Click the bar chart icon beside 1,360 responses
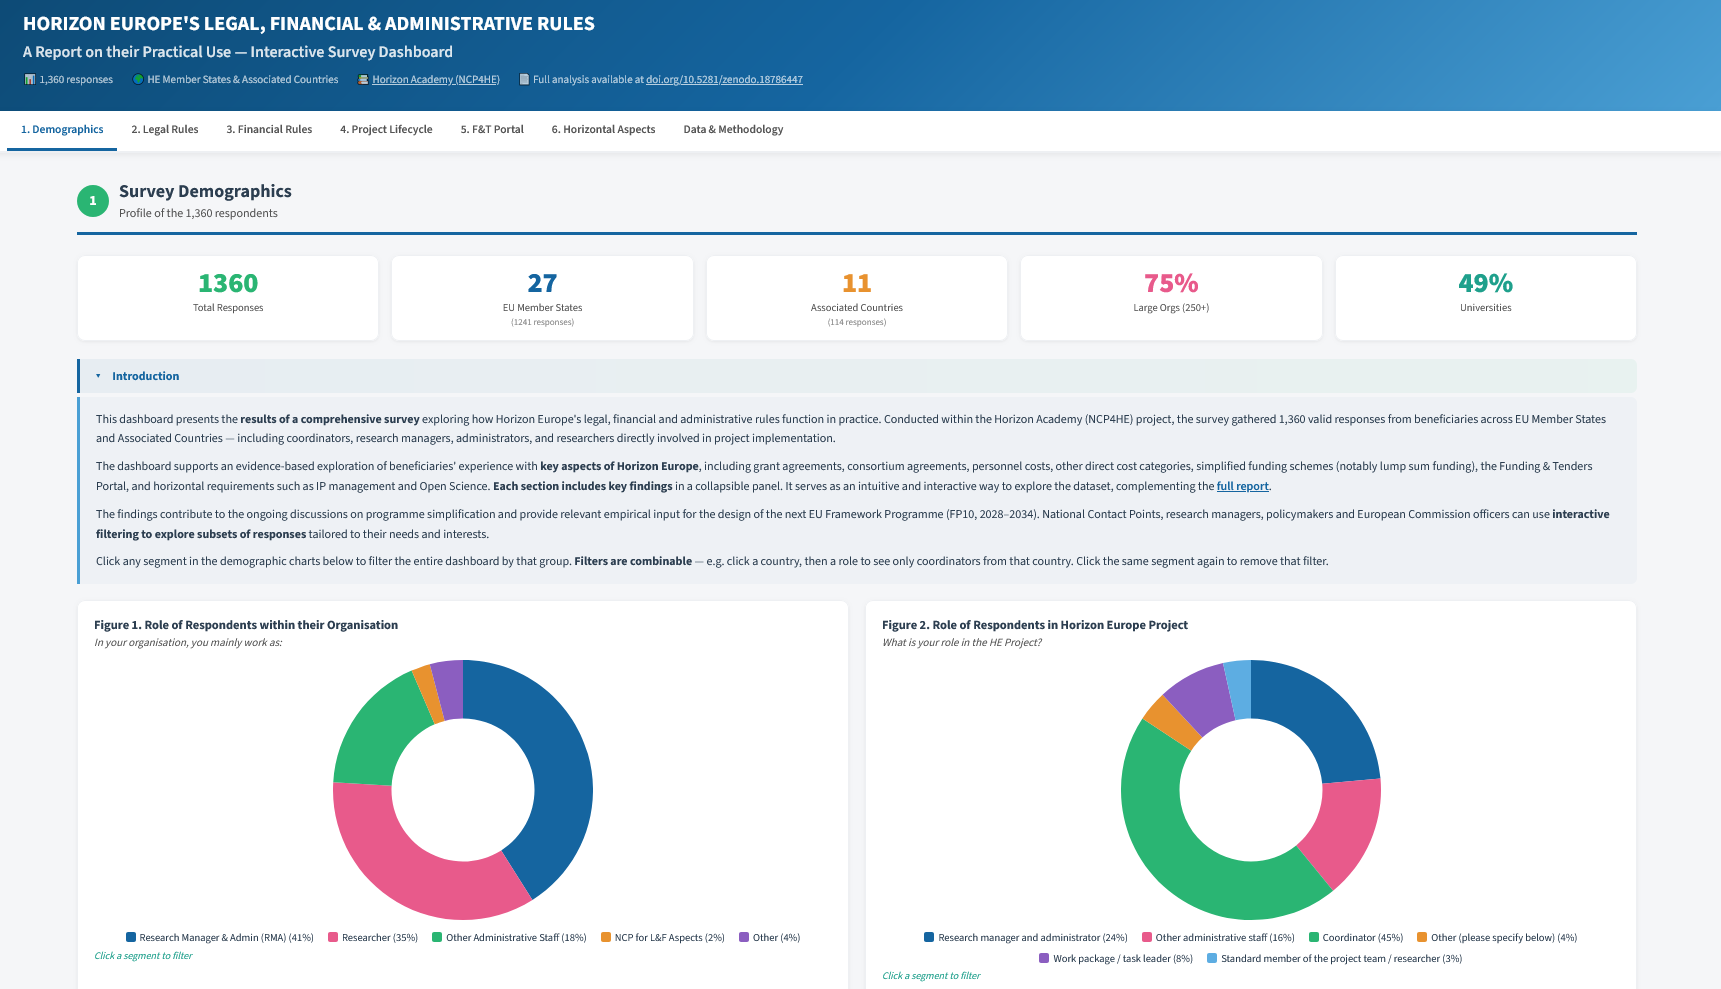The height and width of the screenshot is (989, 1721). [x=29, y=79]
